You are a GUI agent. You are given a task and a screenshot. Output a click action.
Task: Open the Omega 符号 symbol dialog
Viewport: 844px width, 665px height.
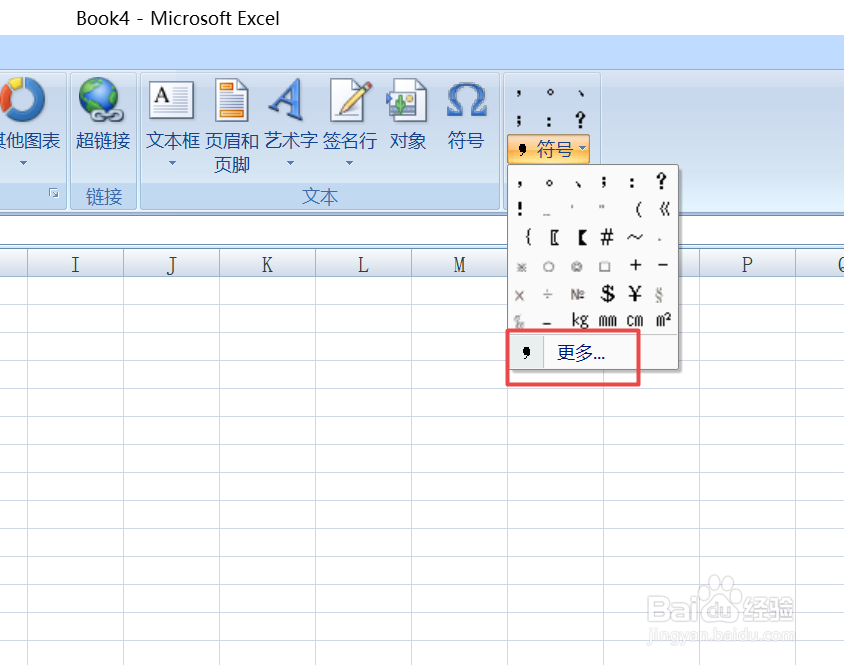pyautogui.click(x=466, y=115)
